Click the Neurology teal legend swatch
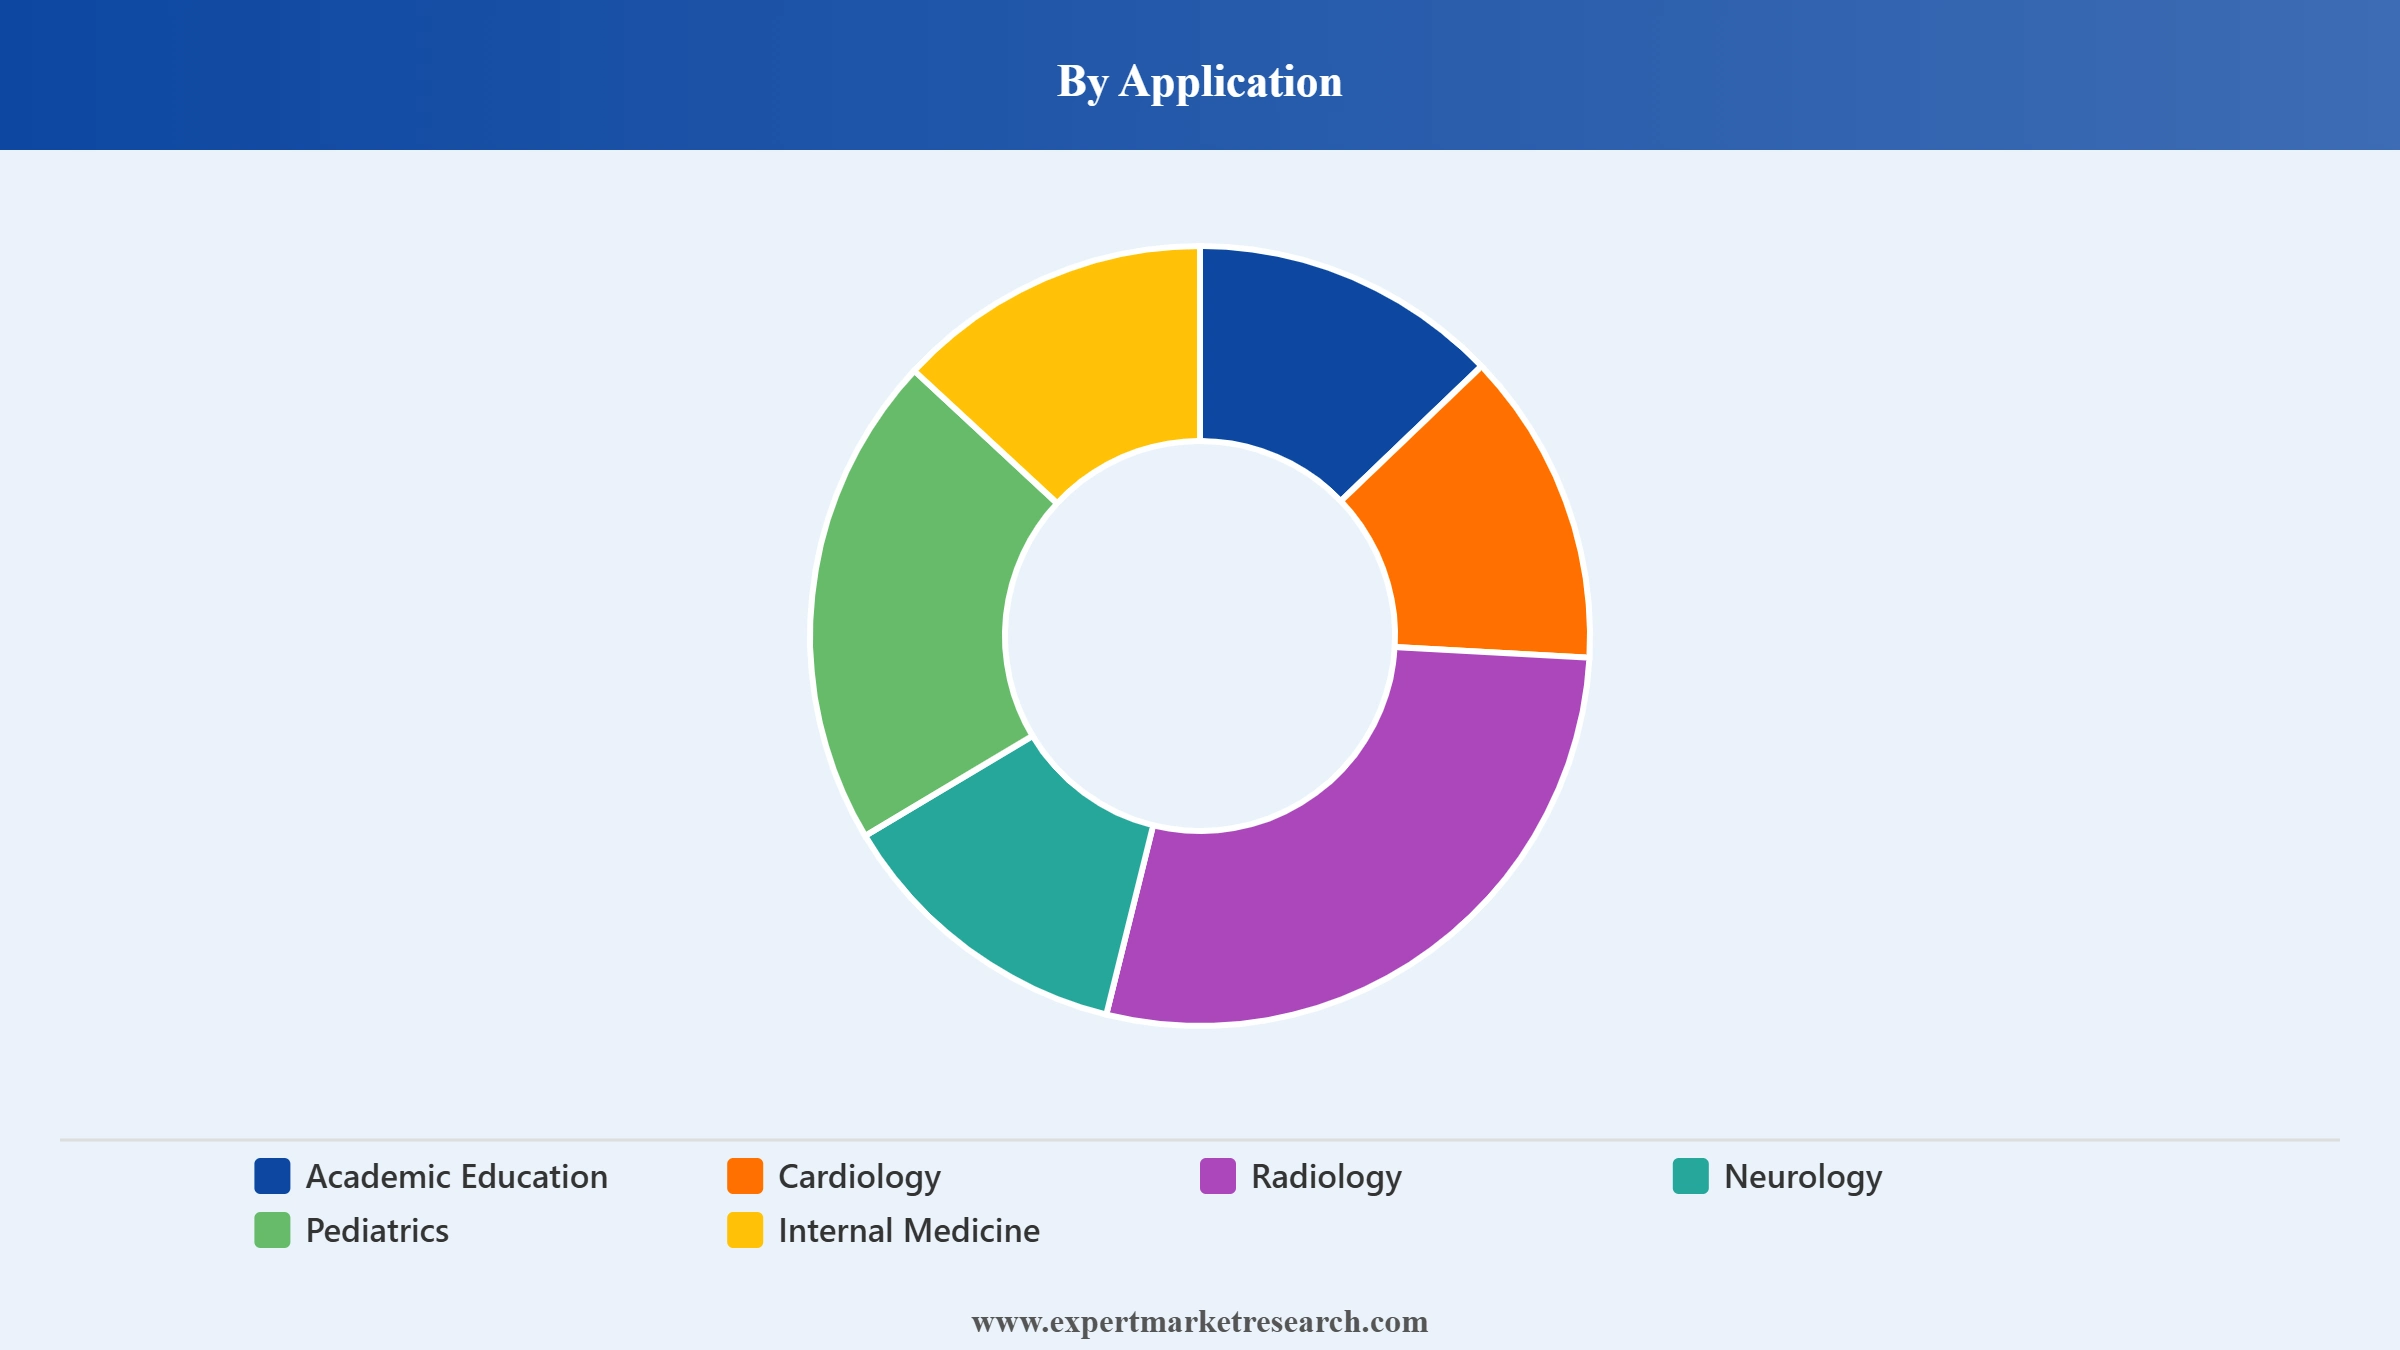 pyautogui.click(x=1691, y=1176)
